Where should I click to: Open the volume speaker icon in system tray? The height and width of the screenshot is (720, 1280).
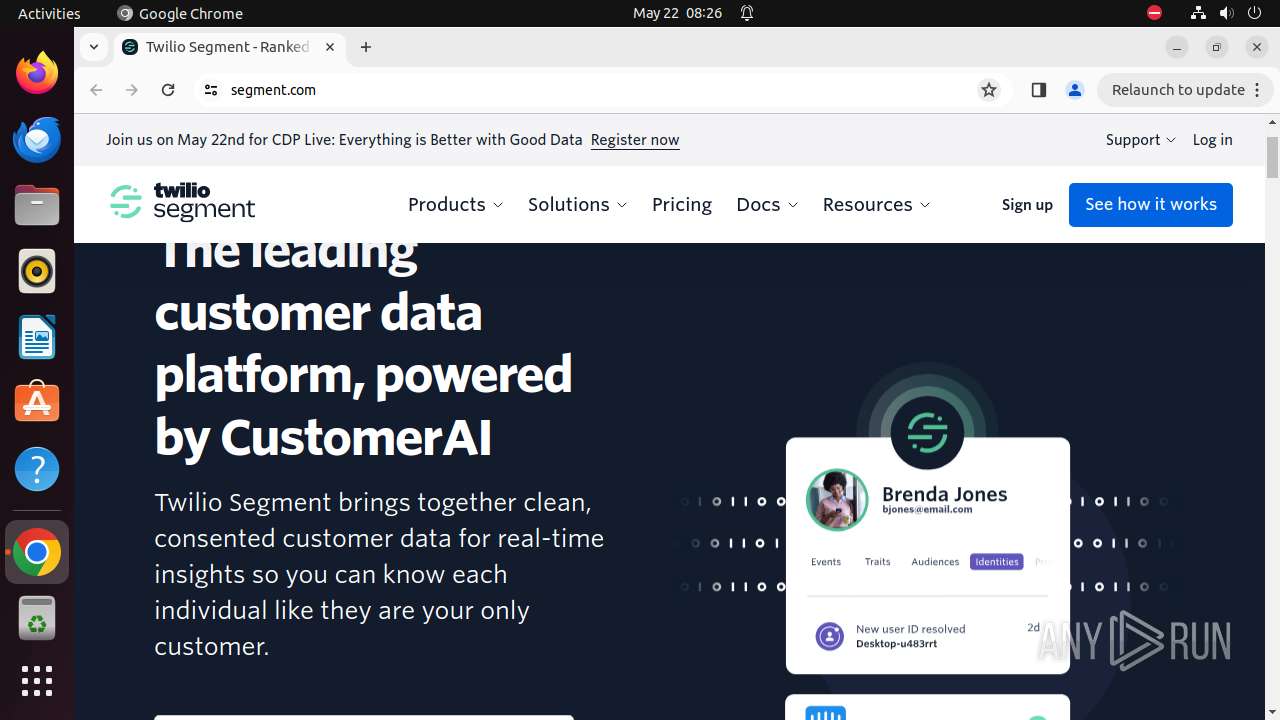(1226, 13)
